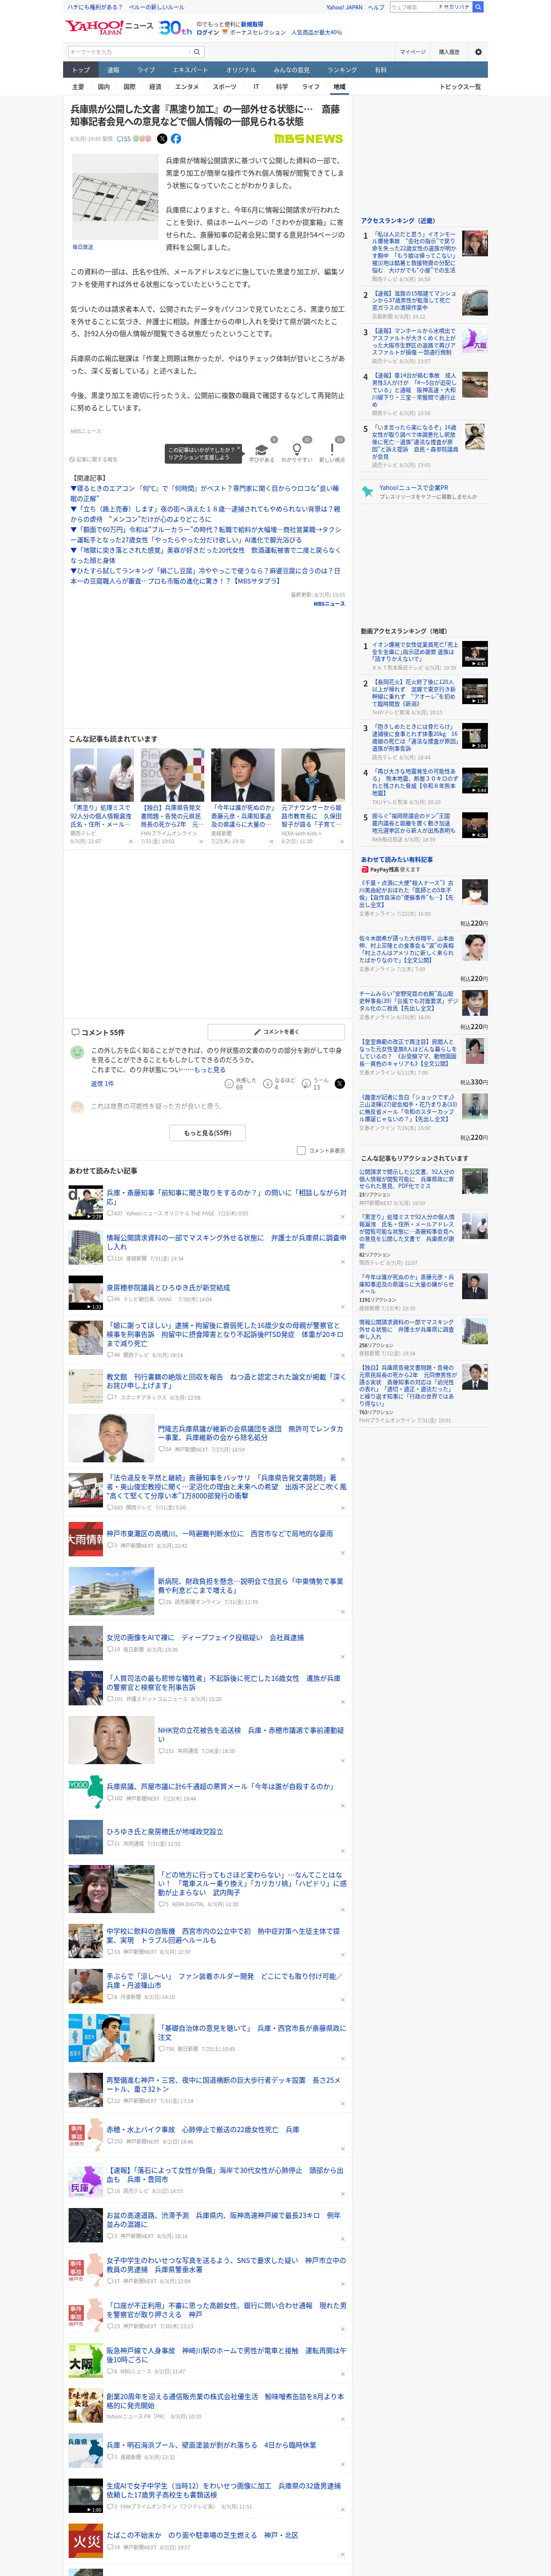Open the 泉房穂参院議員とひろゆき氏が新党結成 article
Screen dimensions: 551x2576
tap(168, 1288)
